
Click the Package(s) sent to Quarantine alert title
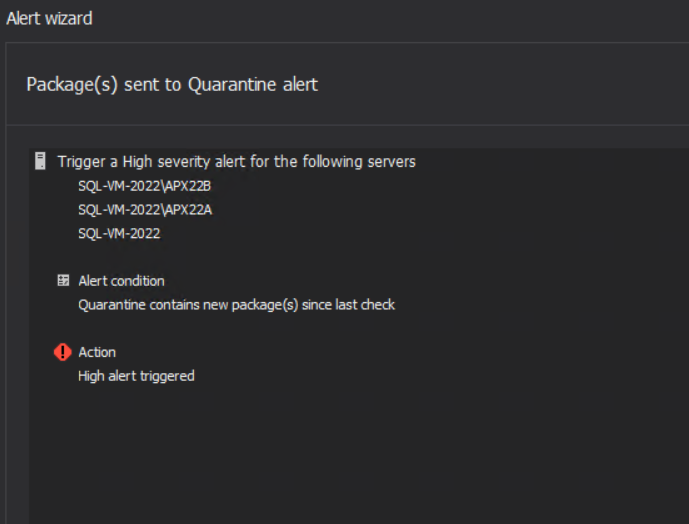[172, 84]
